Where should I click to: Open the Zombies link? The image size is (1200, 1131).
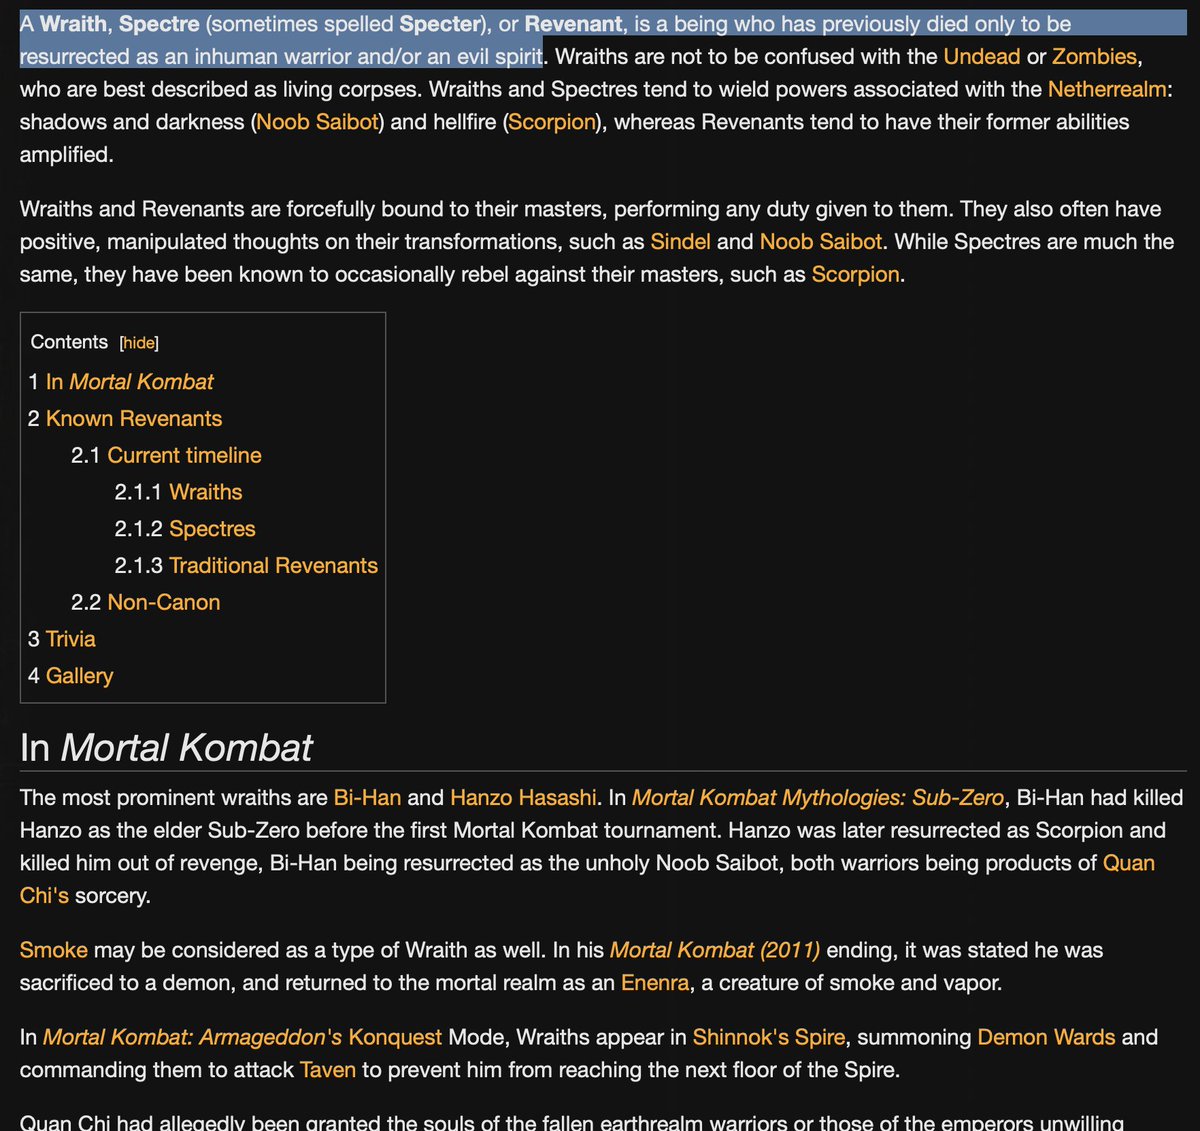[1094, 57]
